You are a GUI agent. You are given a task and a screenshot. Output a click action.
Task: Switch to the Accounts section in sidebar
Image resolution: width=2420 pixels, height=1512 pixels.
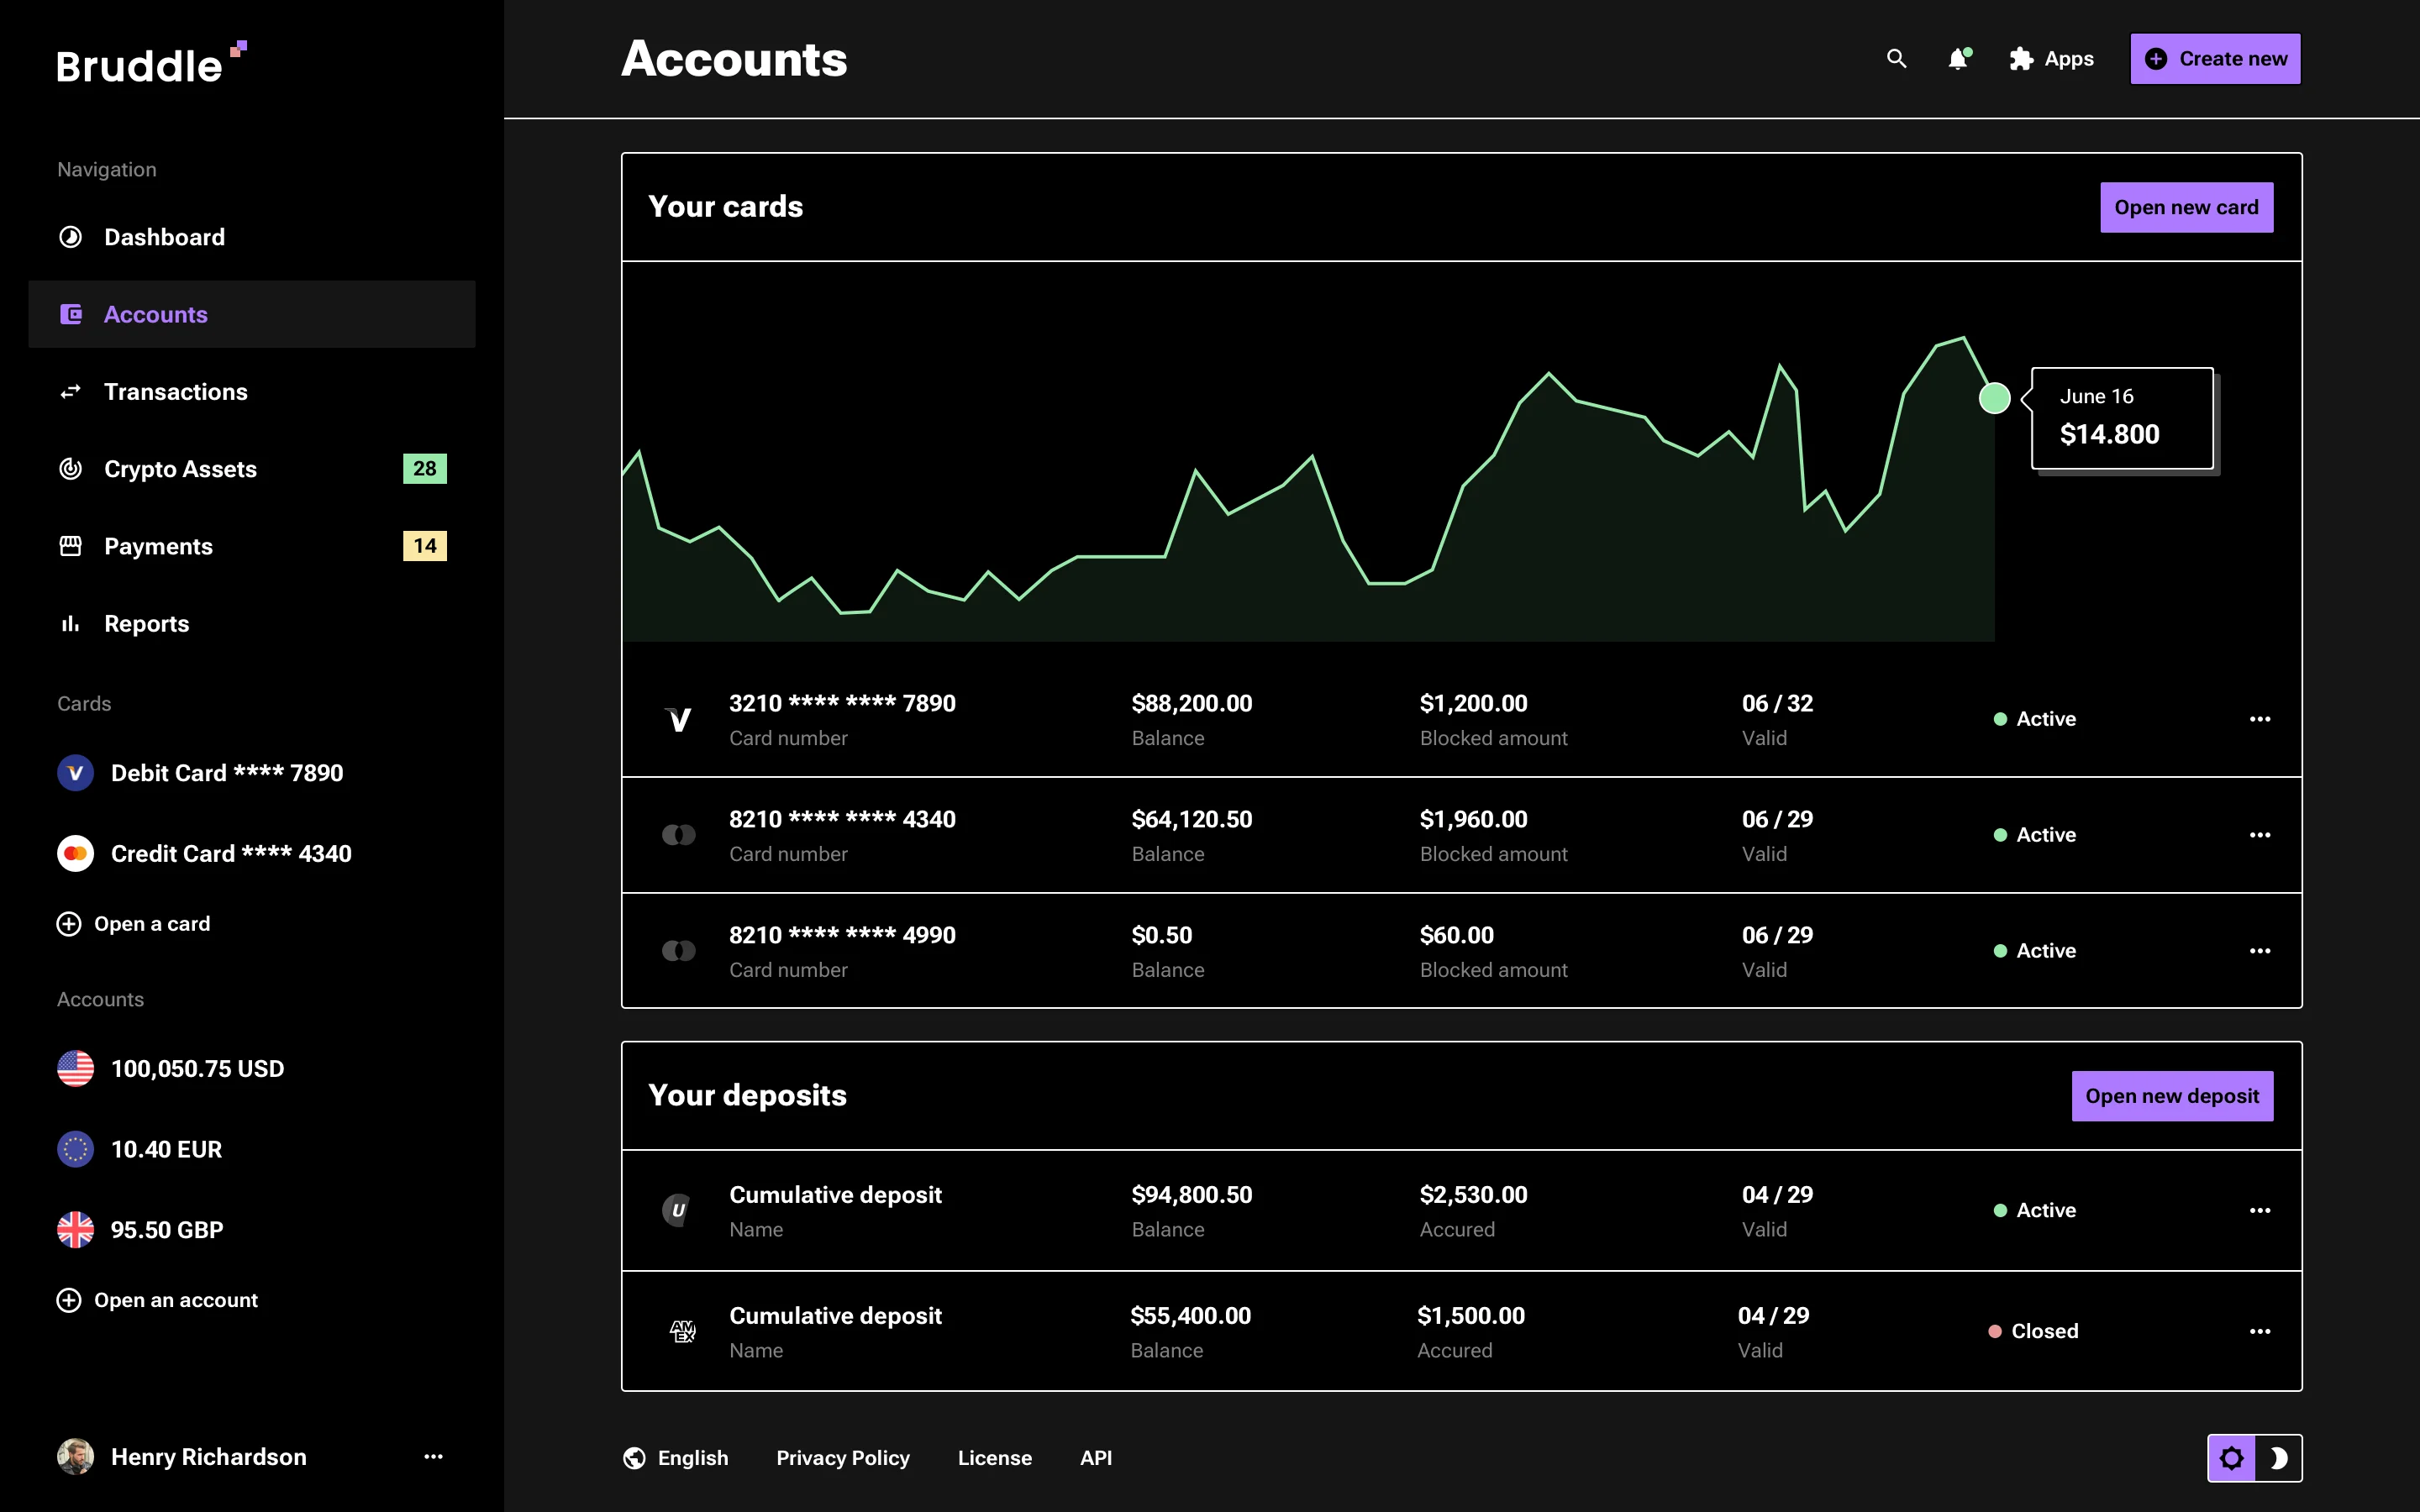pos(156,314)
